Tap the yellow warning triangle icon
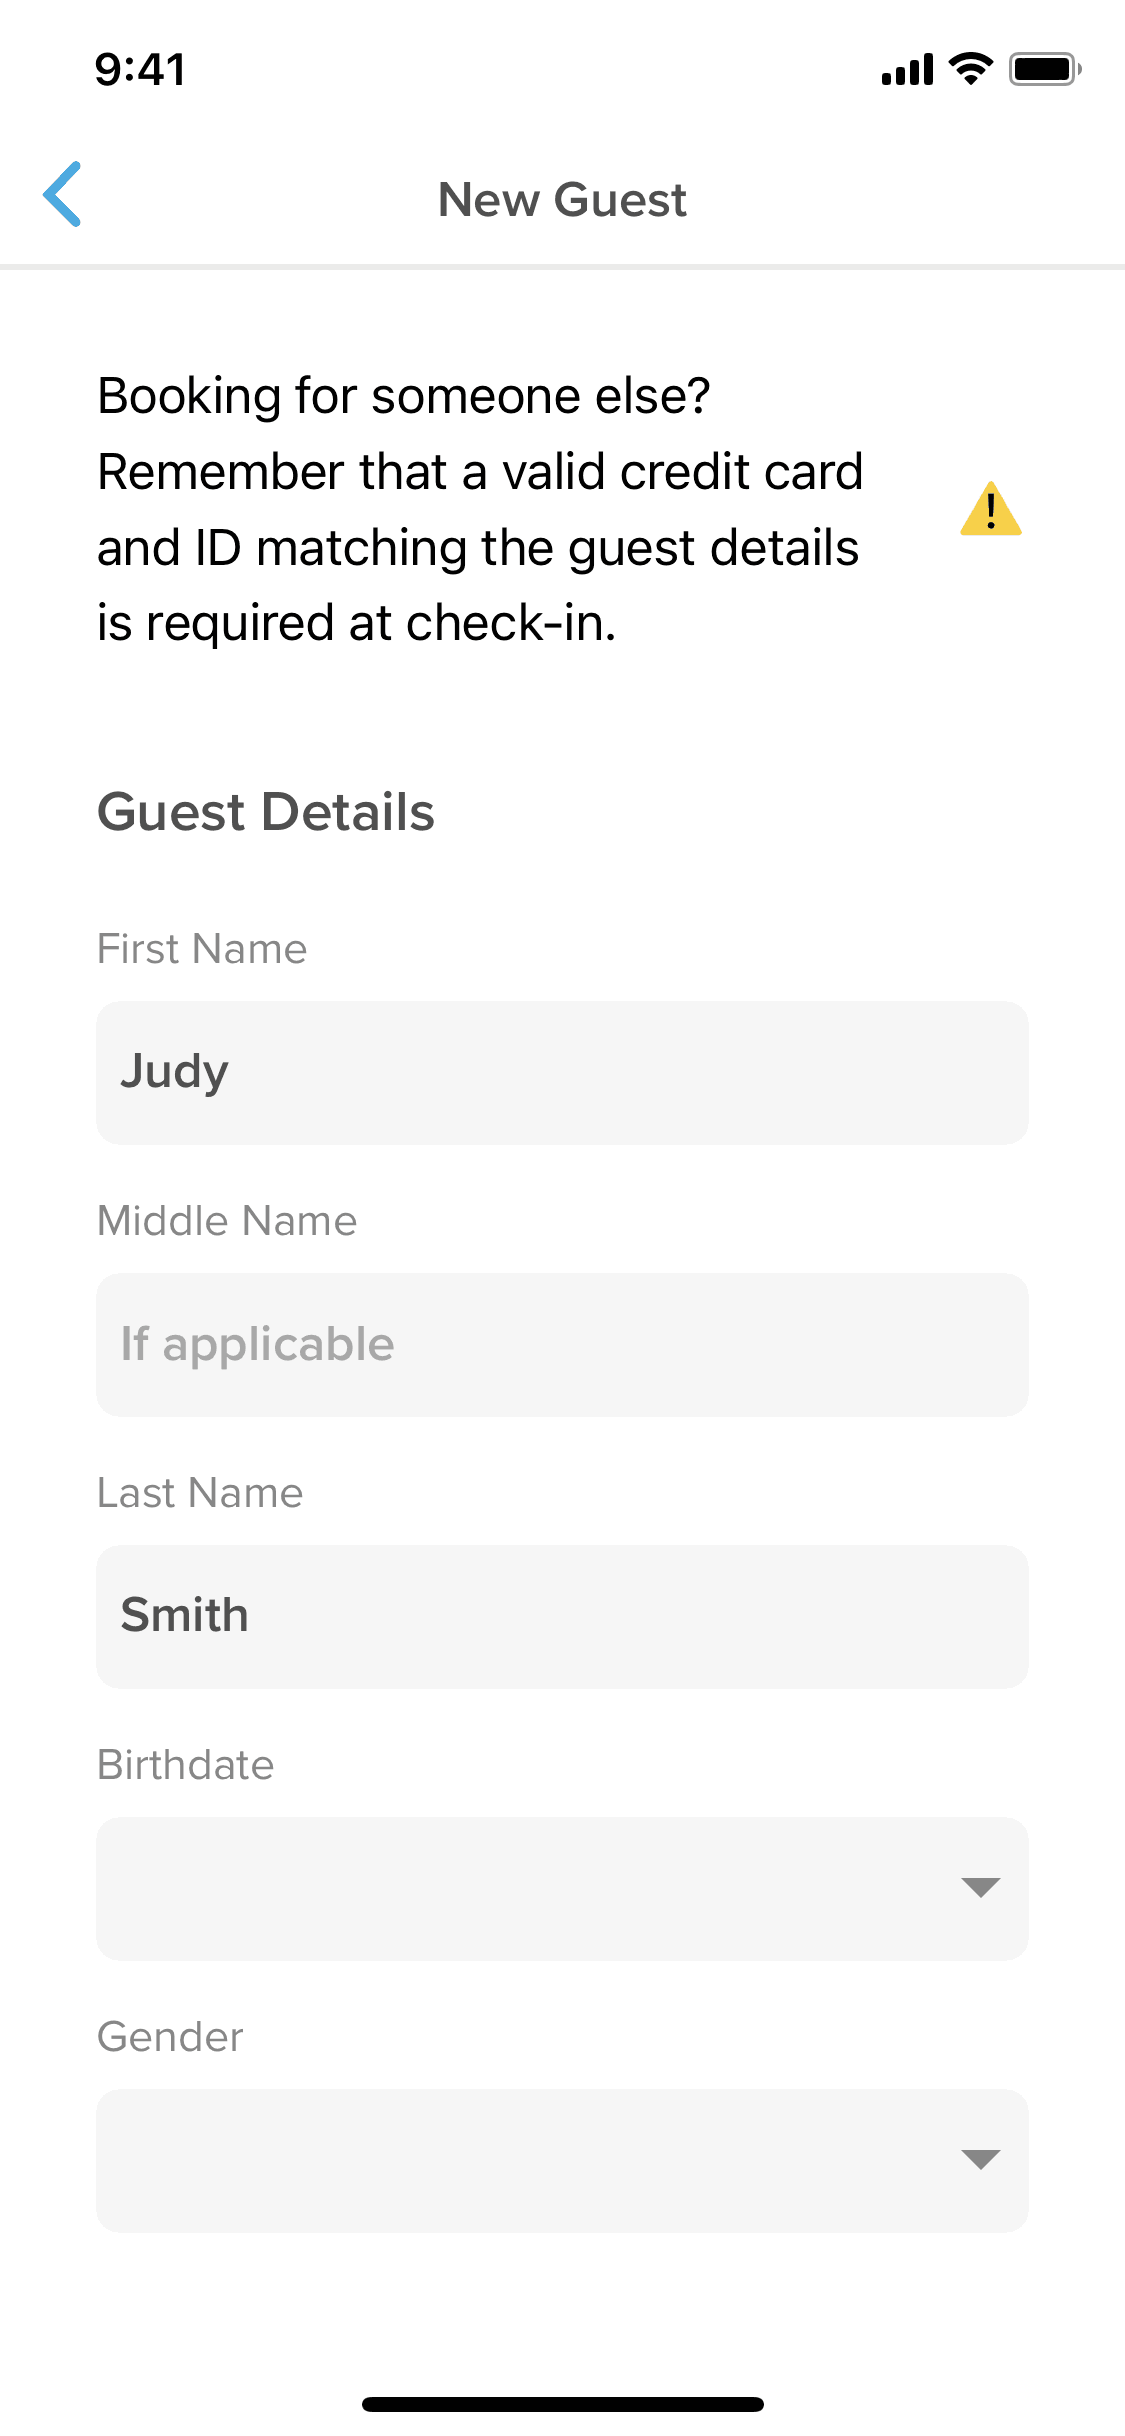The width and height of the screenshot is (1125, 2436). (990, 510)
